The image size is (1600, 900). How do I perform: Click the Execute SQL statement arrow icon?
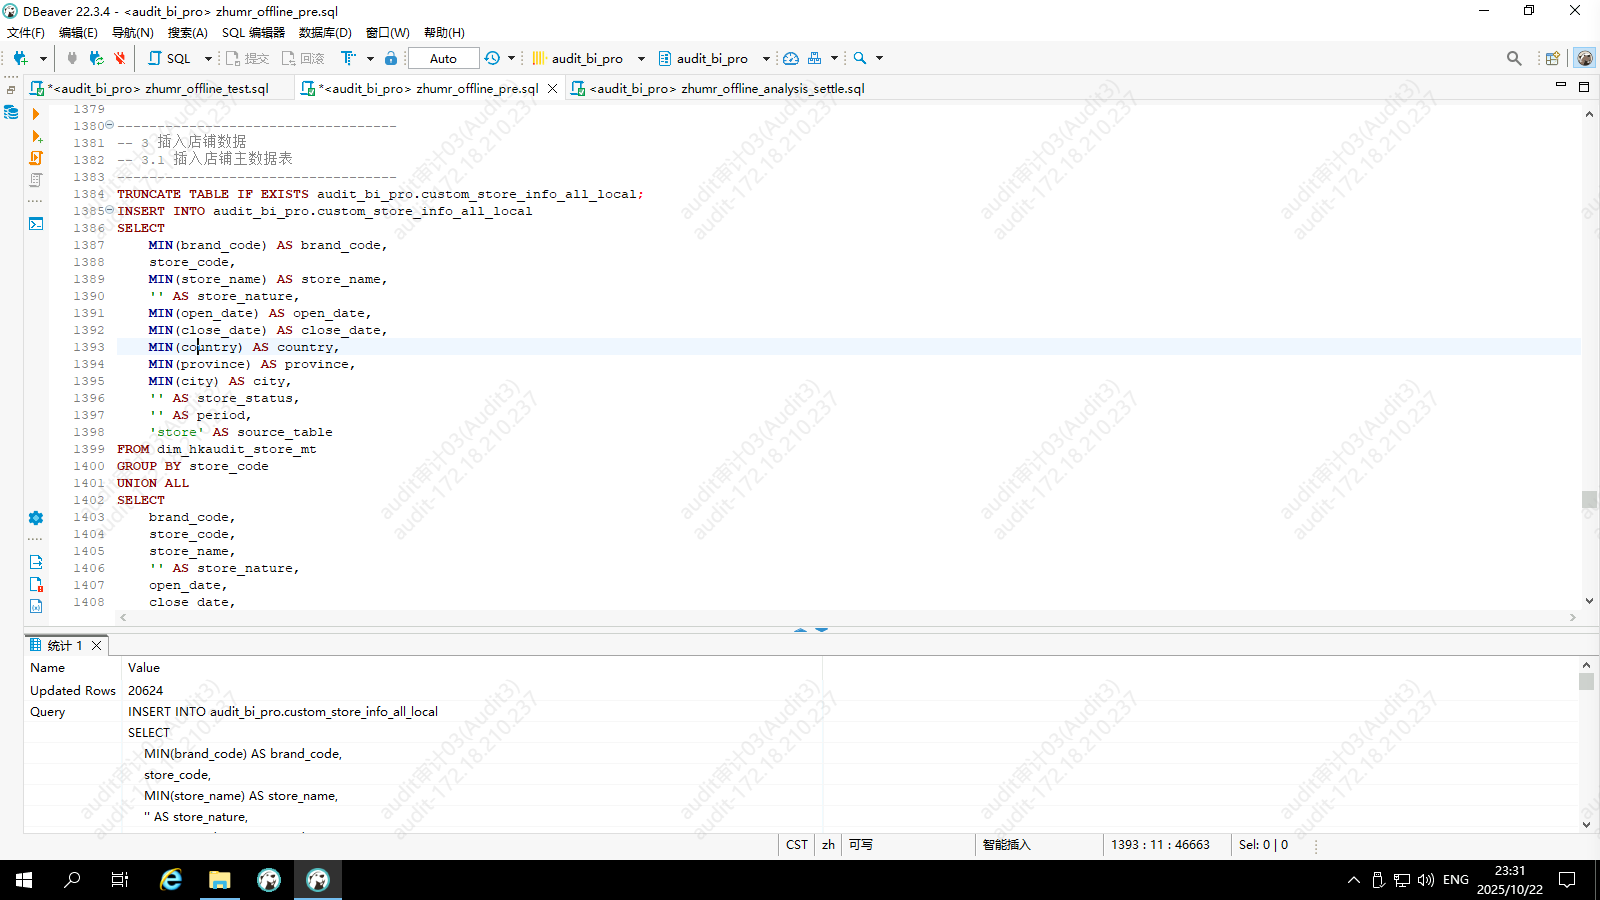tap(36, 114)
